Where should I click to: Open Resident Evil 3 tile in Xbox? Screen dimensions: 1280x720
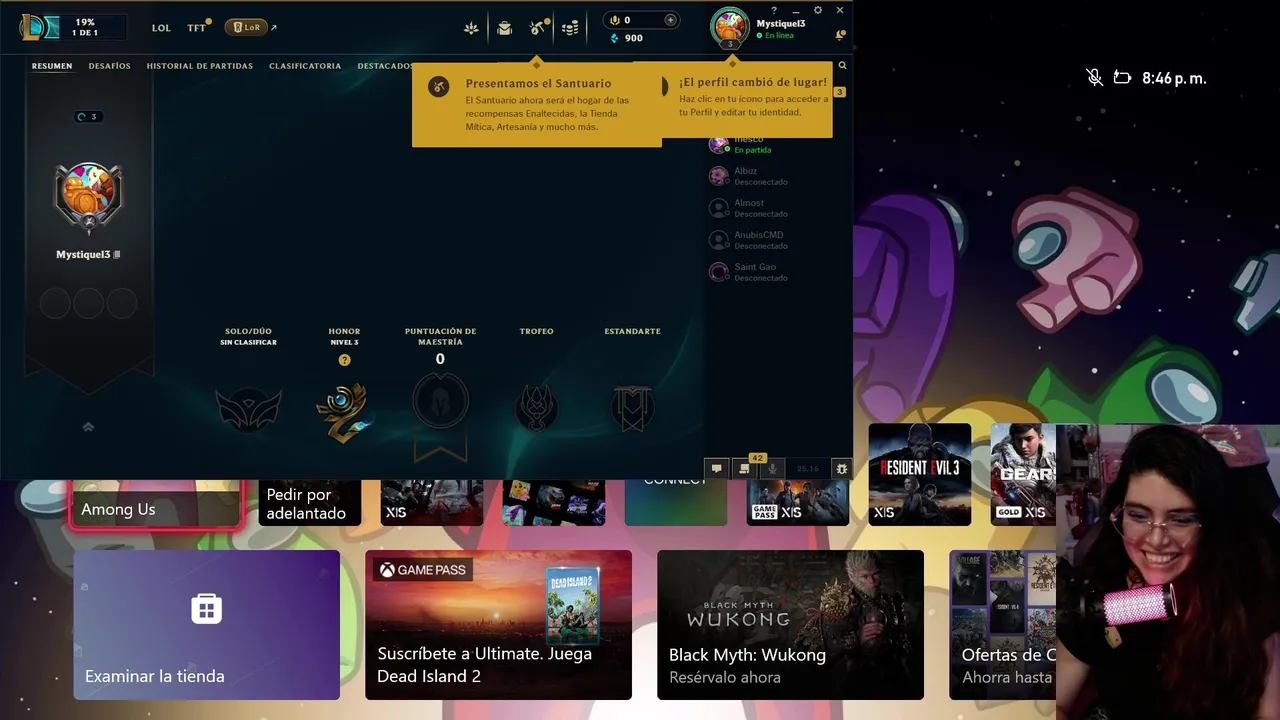coord(920,474)
